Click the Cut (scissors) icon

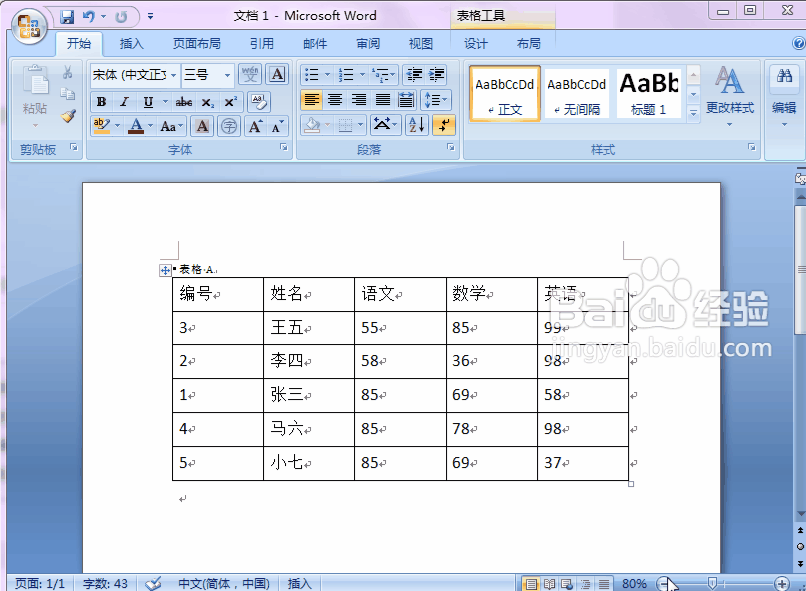point(68,72)
